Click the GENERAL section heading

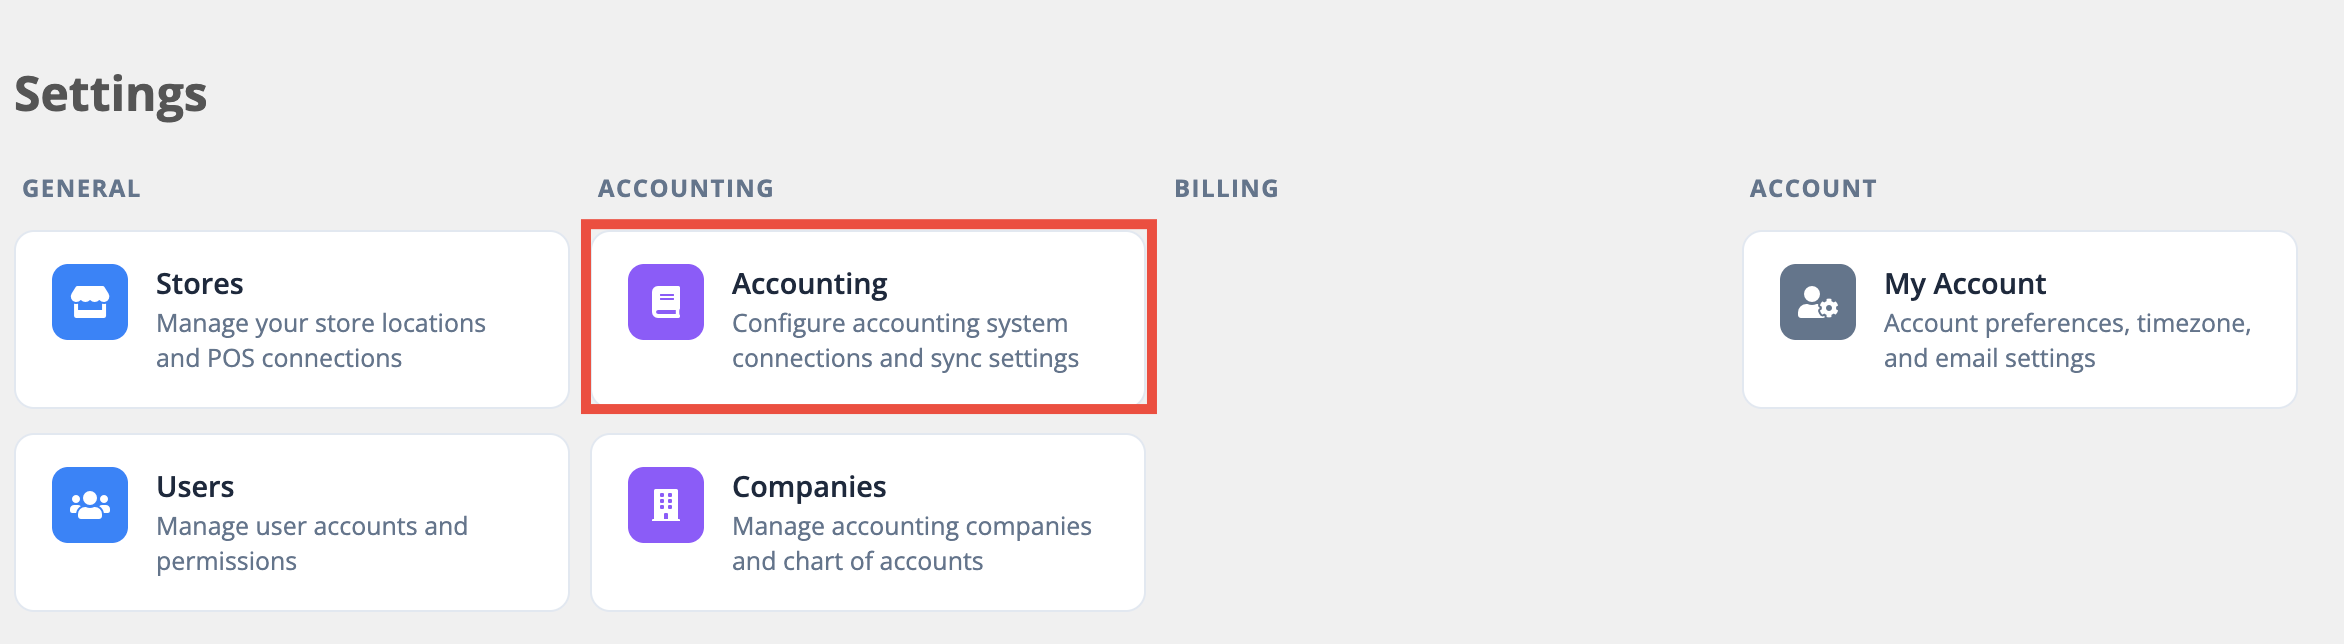pos(82,189)
